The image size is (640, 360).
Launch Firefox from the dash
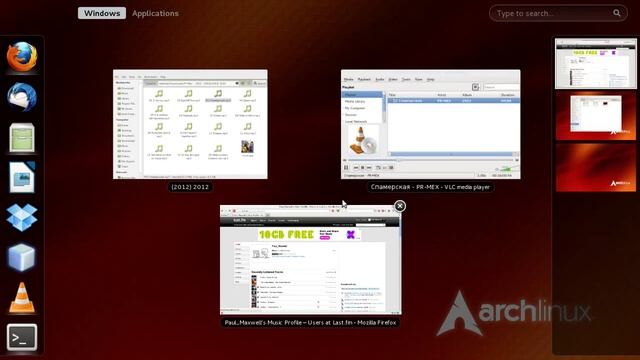click(x=22, y=57)
